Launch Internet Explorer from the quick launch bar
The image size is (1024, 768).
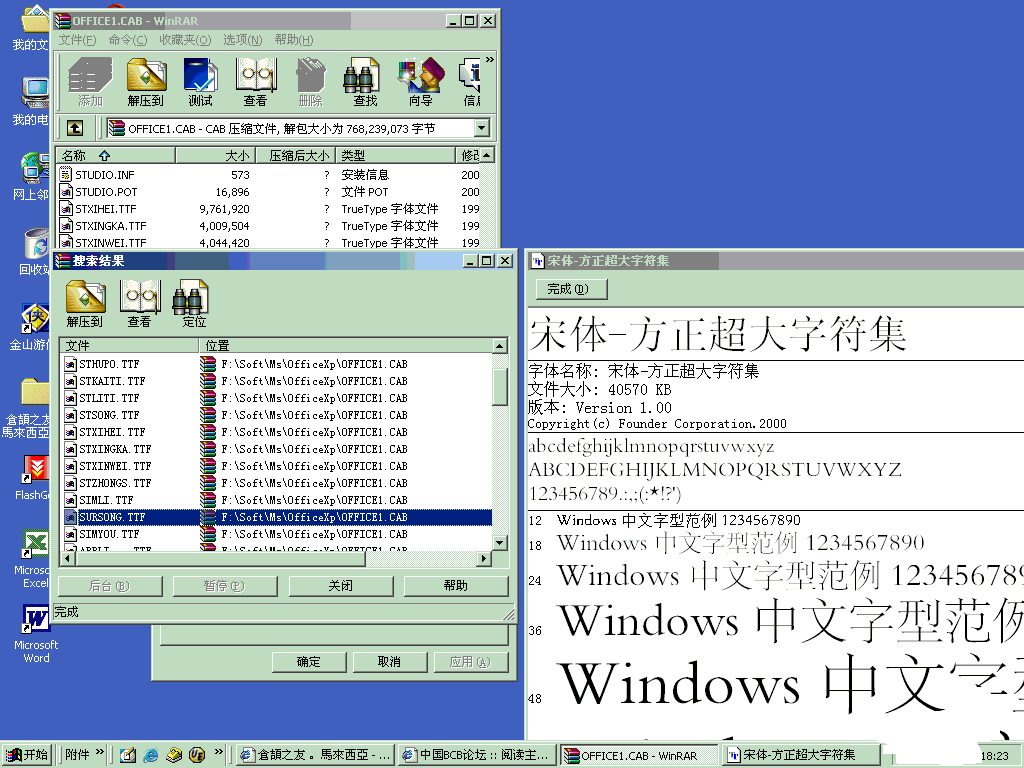(151, 755)
